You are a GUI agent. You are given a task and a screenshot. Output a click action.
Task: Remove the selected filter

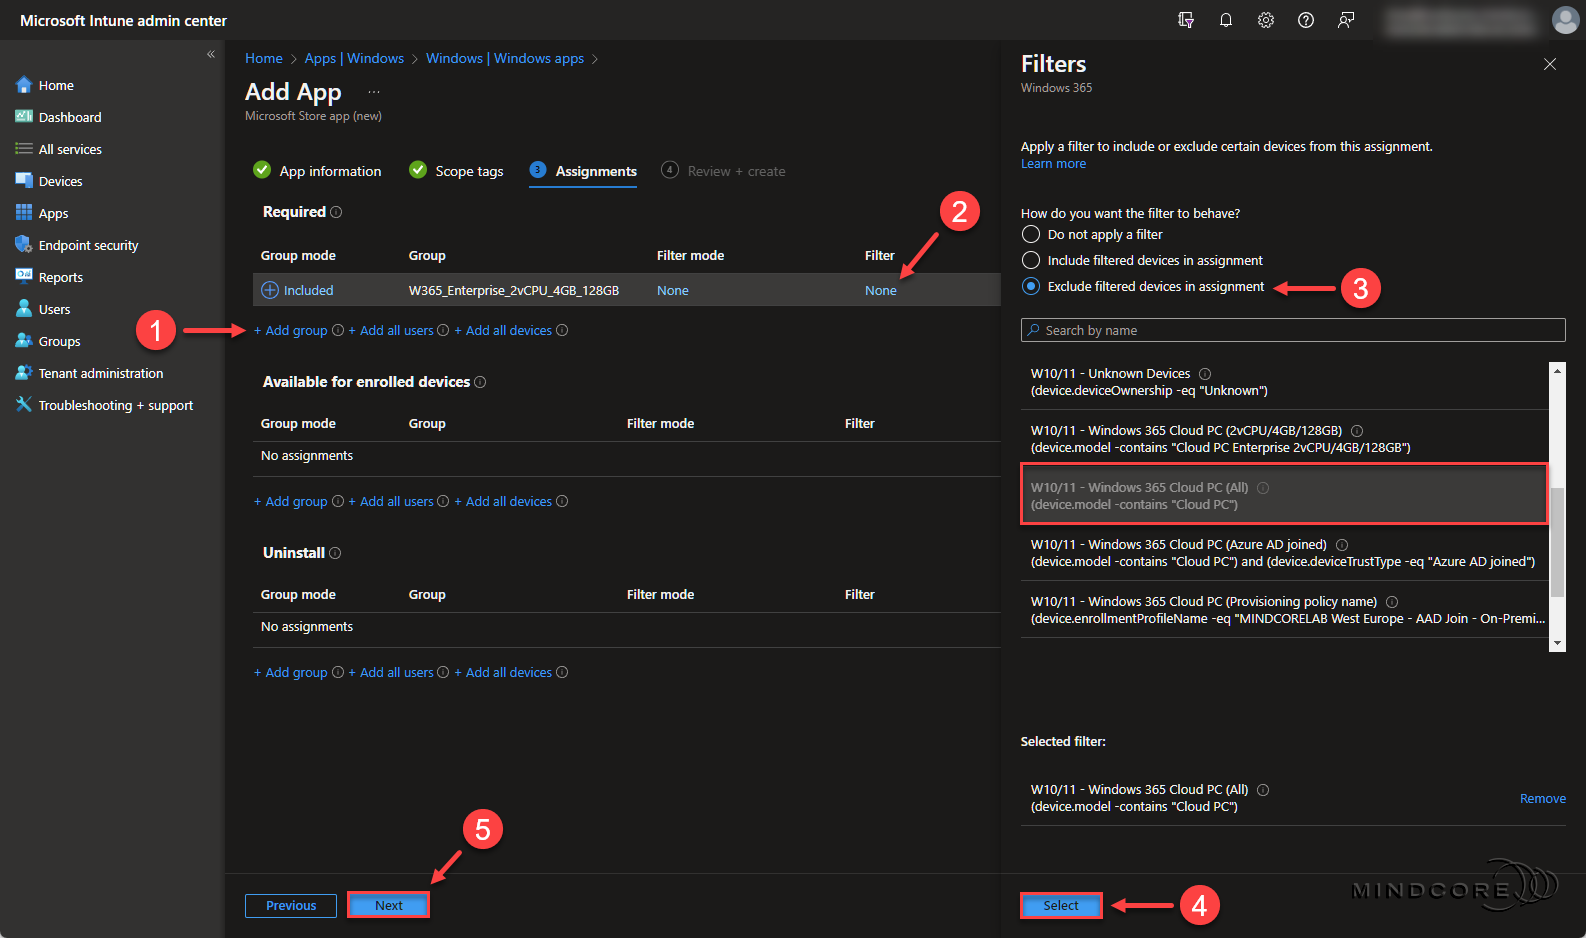pos(1542,798)
